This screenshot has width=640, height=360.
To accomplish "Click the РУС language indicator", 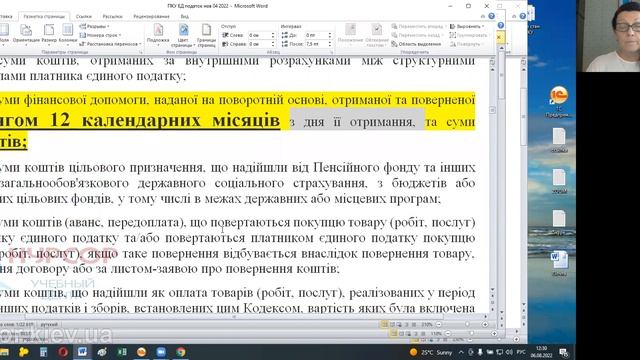I will point(521,352).
